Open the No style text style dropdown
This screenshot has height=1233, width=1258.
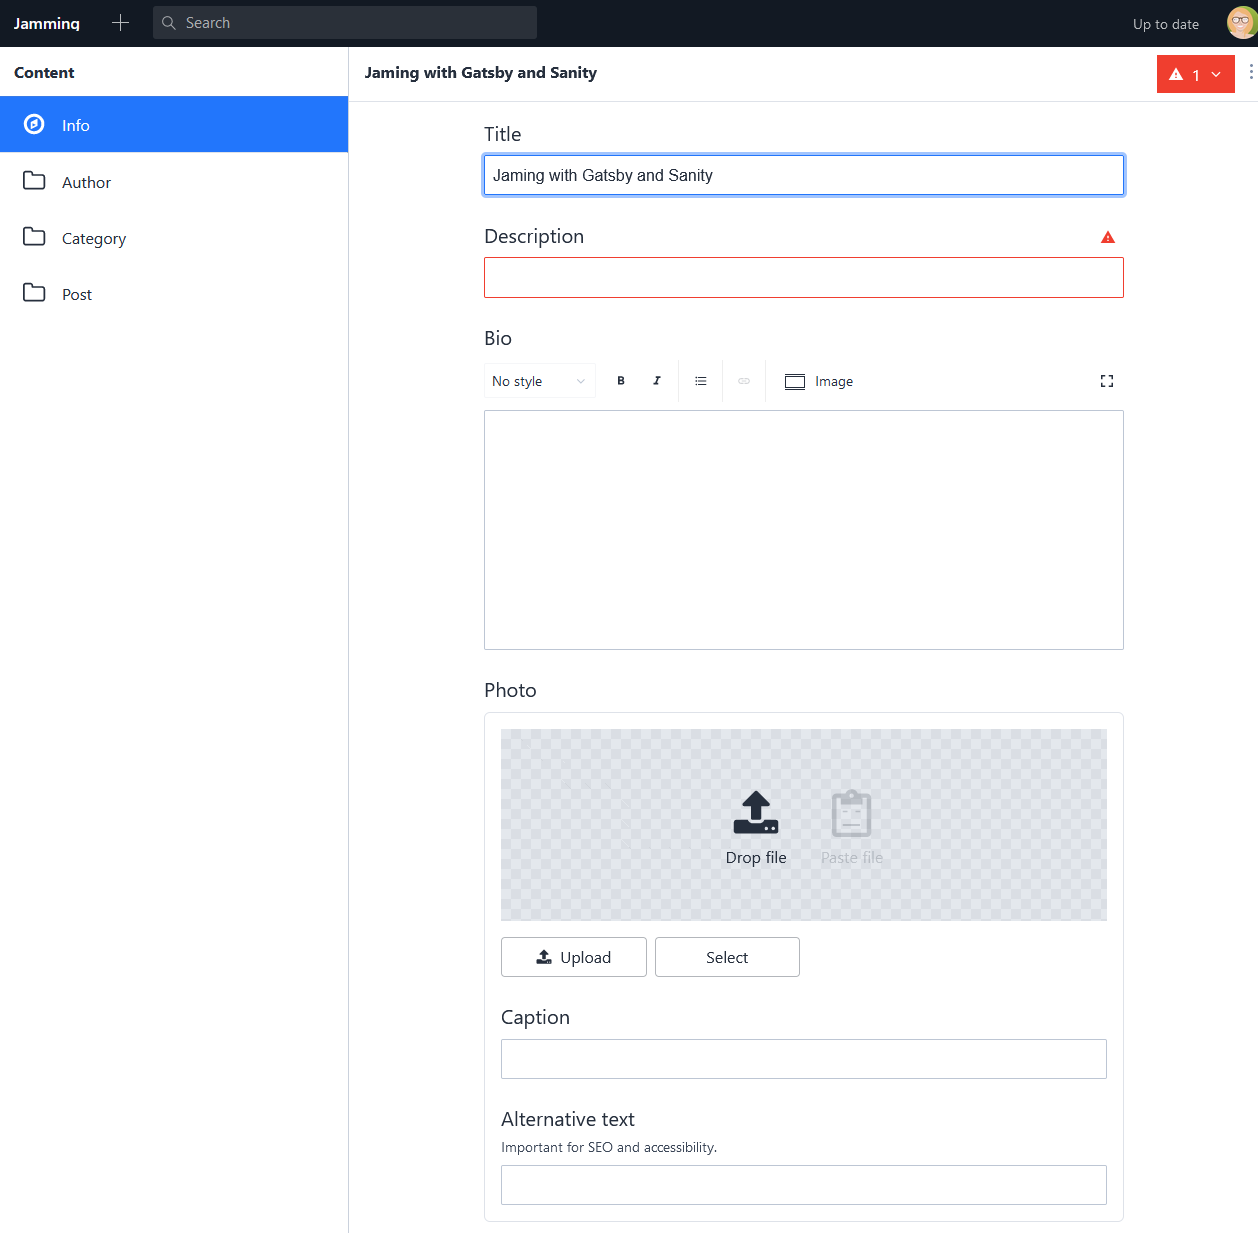coord(540,381)
